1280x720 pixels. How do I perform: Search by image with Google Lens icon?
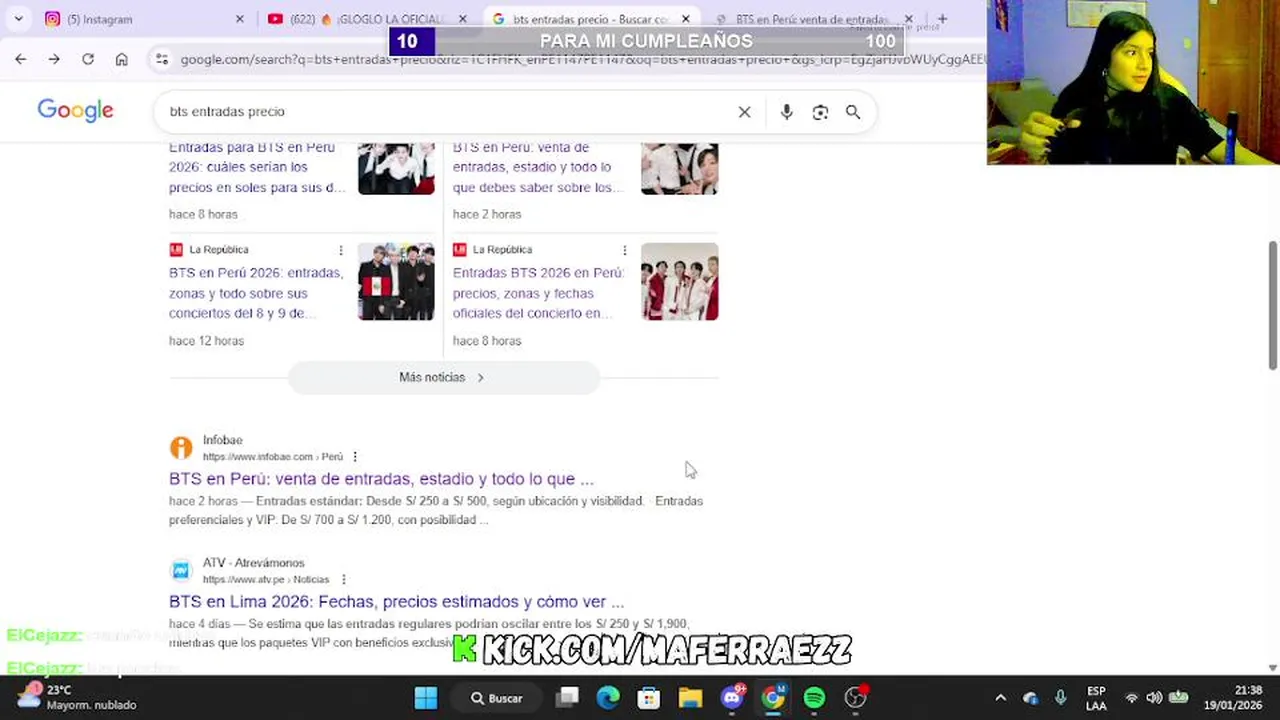coord(820,112)
